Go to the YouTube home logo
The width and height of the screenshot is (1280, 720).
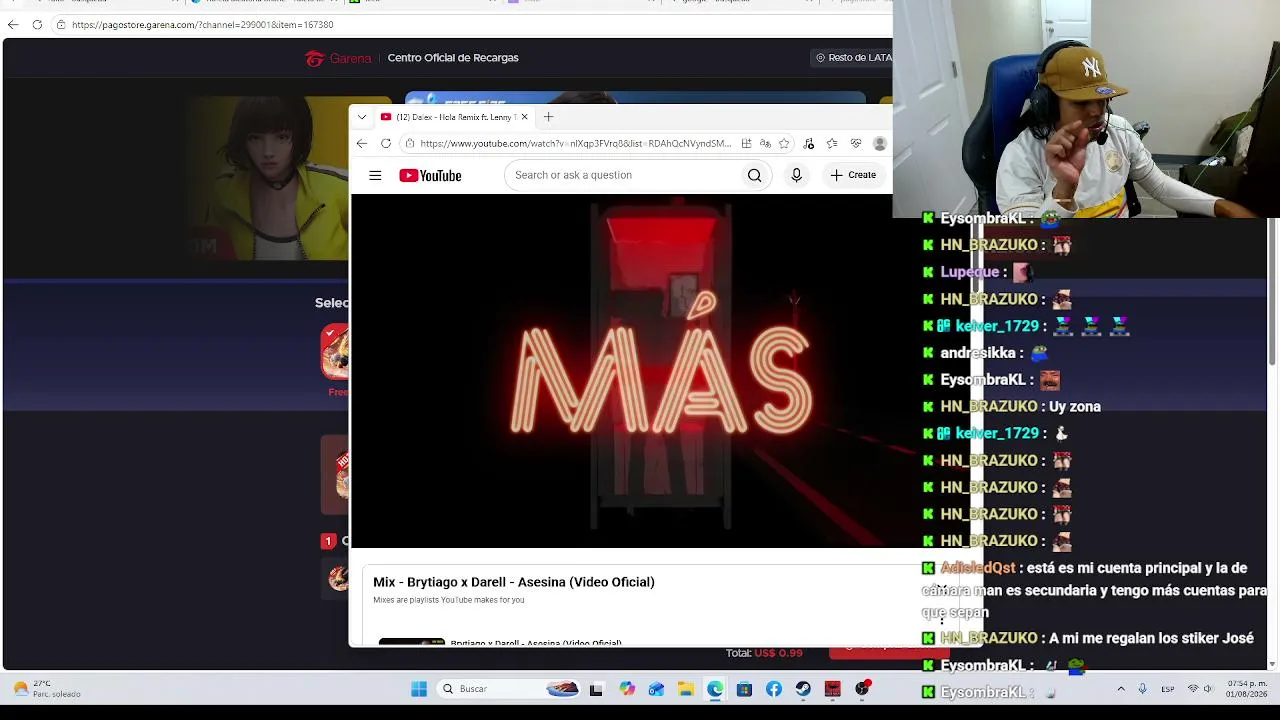point(430,176)
